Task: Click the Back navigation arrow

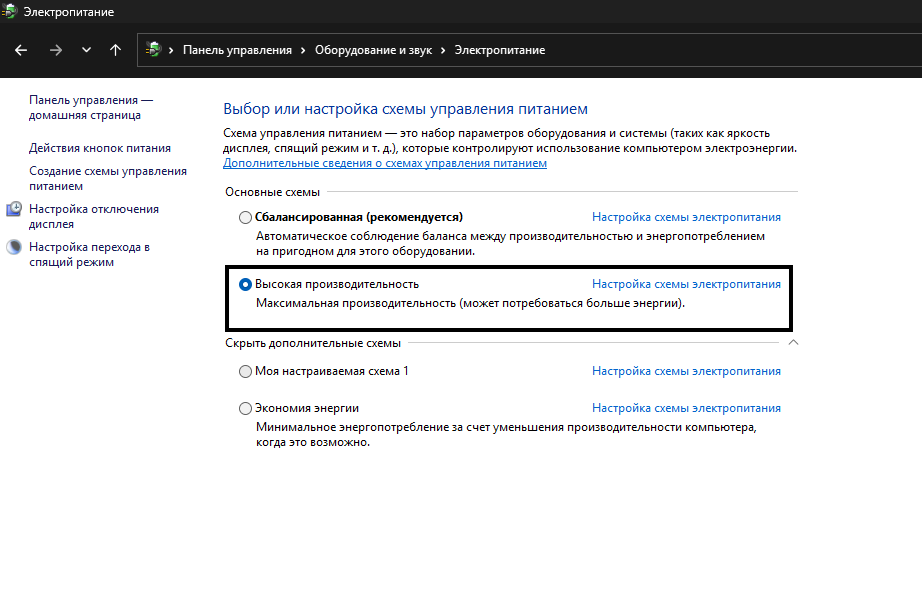Action: [x=21, y=50]
